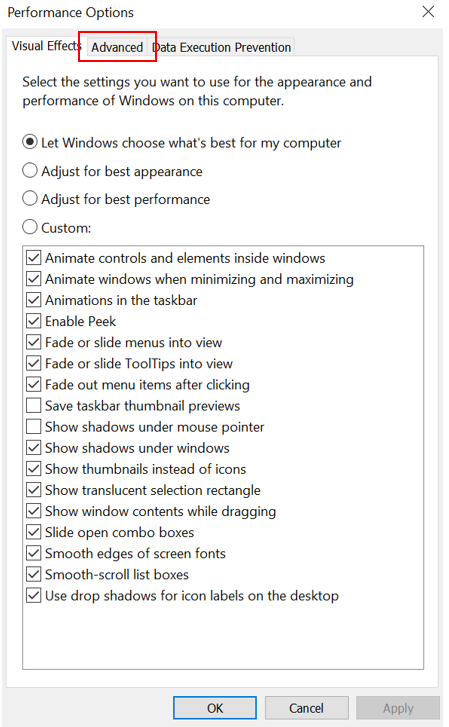This screenshot has width=449, height=727.
Task: Toggle Show window contents while dragging
Action: pyautogui.click(x=34, y=511)
